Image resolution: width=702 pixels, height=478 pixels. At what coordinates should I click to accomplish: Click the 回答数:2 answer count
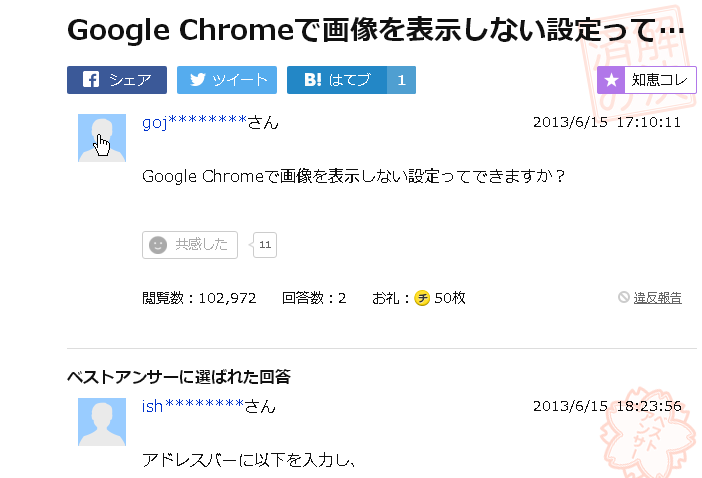tap(314, 298)
